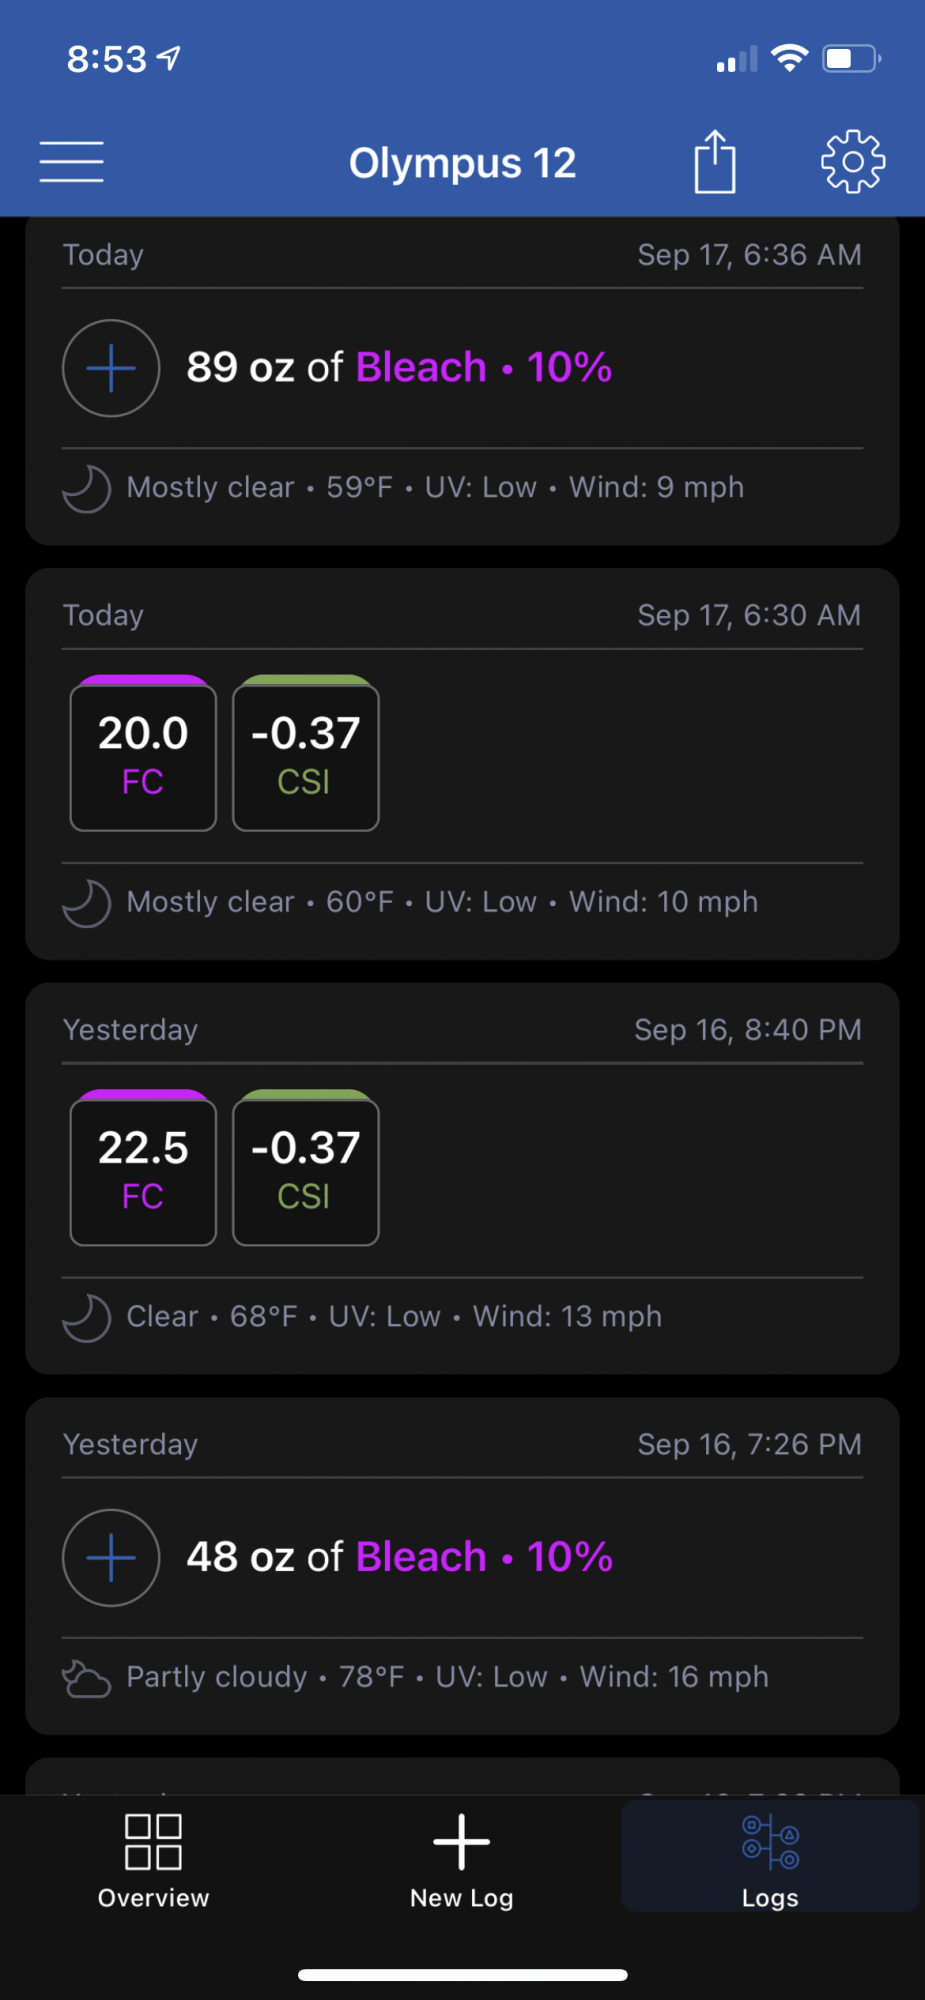Tap plus circle beside 48 oz Bleach
This screenshot has height=2000, width=925.
(x=111, y=1557)
